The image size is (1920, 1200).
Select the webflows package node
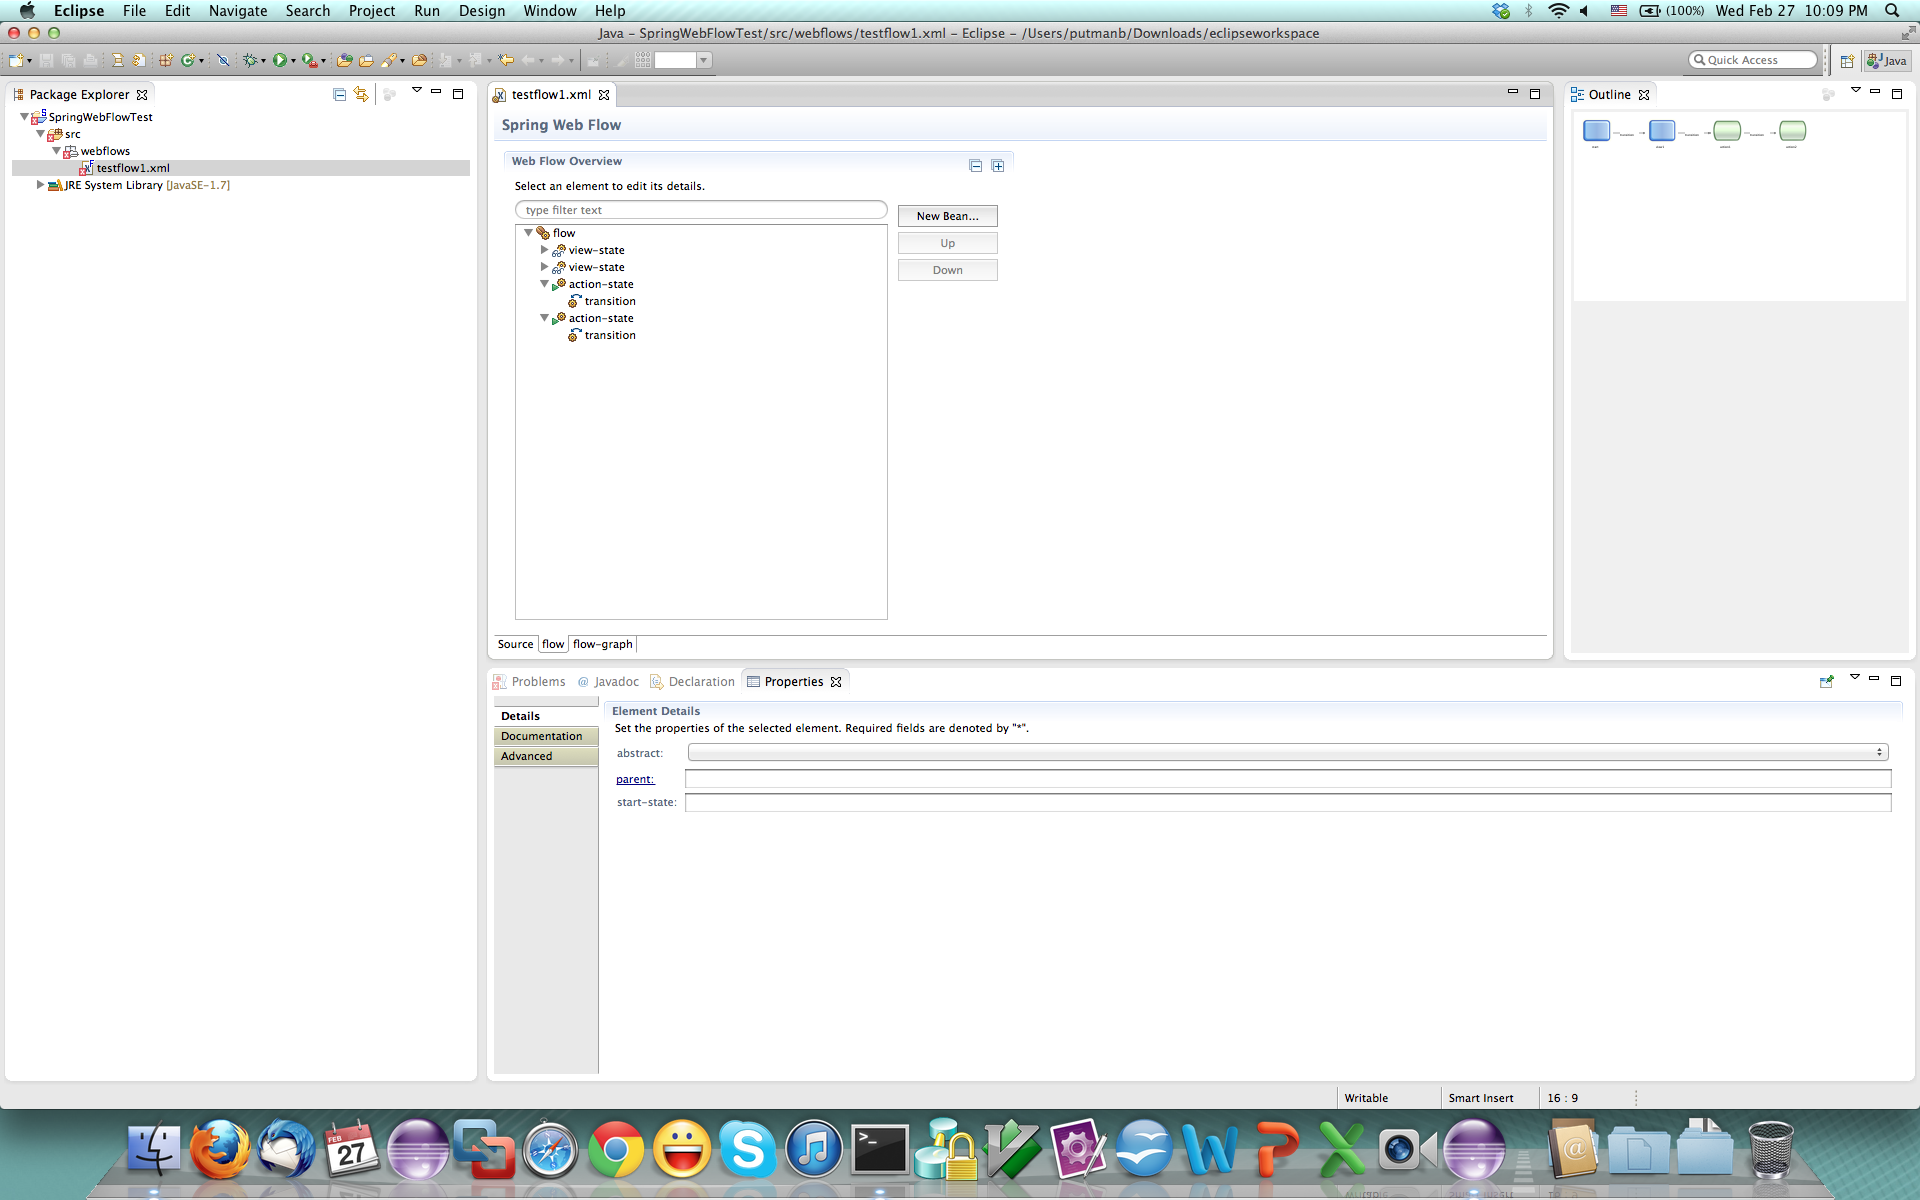coord(105,151)
